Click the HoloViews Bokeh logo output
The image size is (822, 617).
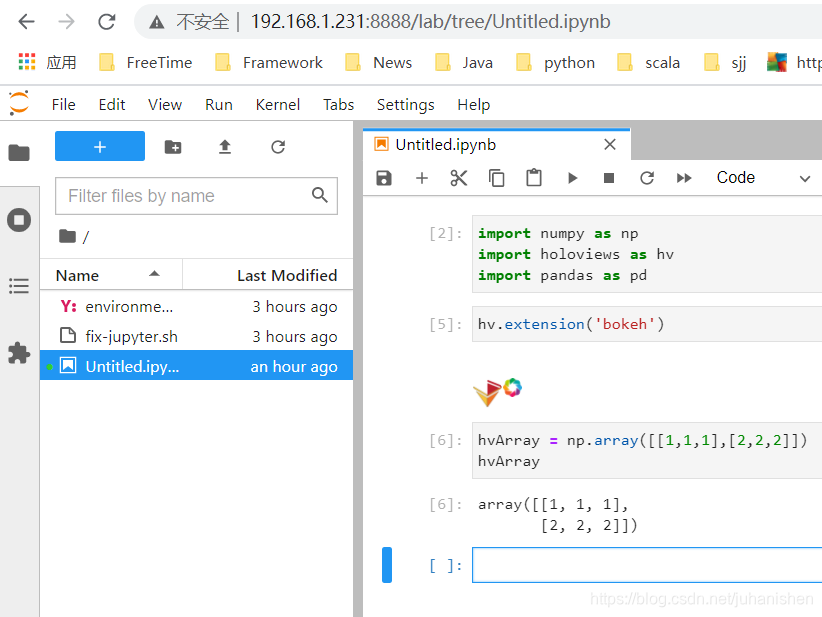(x=497, y=392)
